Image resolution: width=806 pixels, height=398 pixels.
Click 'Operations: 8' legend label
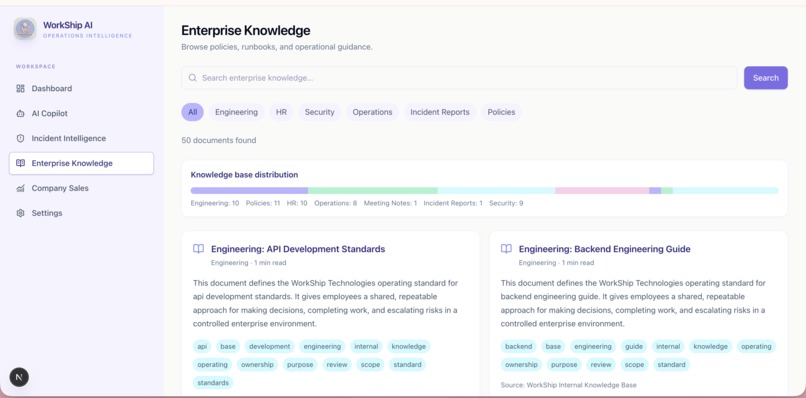pos(336,203)
